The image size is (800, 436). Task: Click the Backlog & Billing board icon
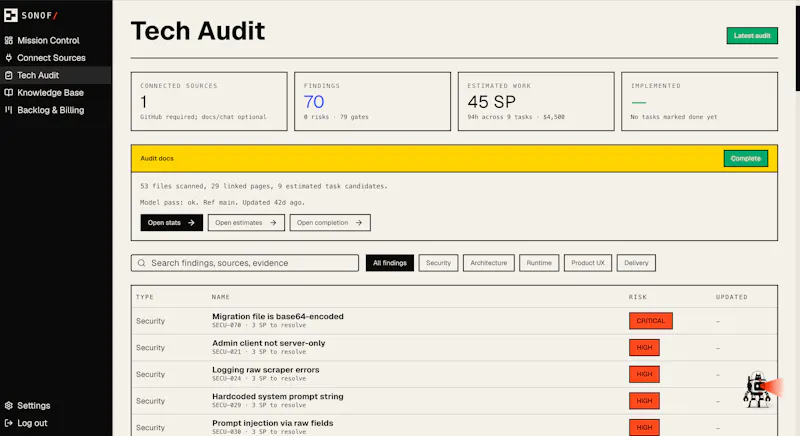tap(9, 110)
